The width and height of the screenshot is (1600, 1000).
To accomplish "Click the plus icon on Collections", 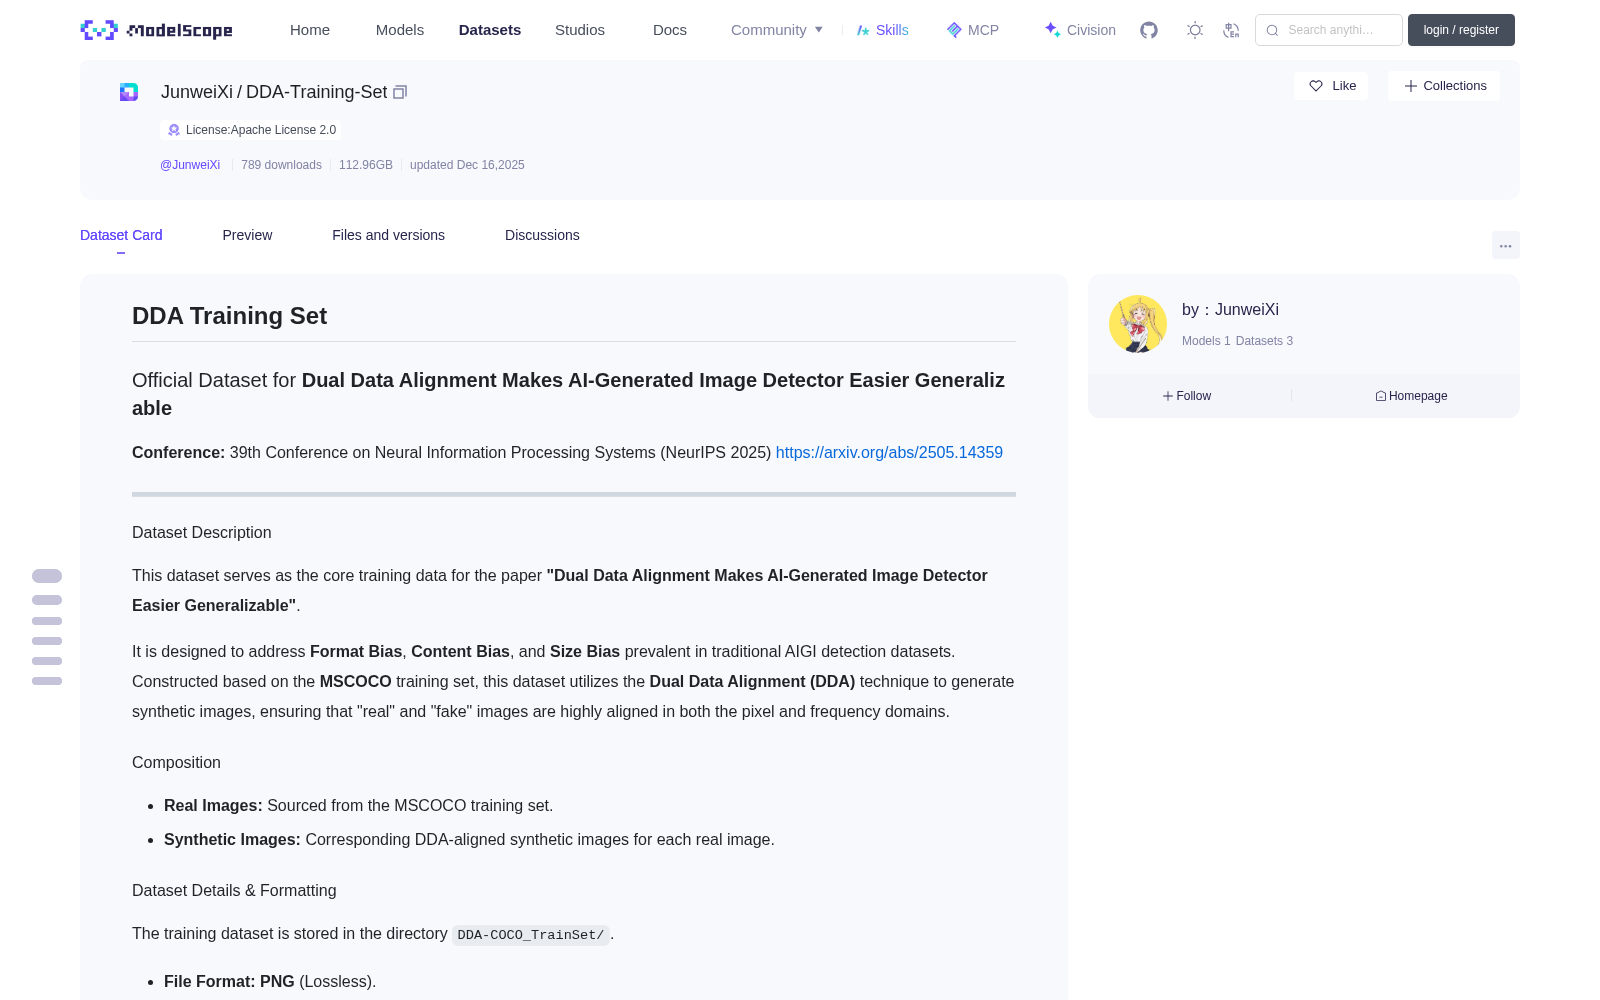I will point(1411,86).
